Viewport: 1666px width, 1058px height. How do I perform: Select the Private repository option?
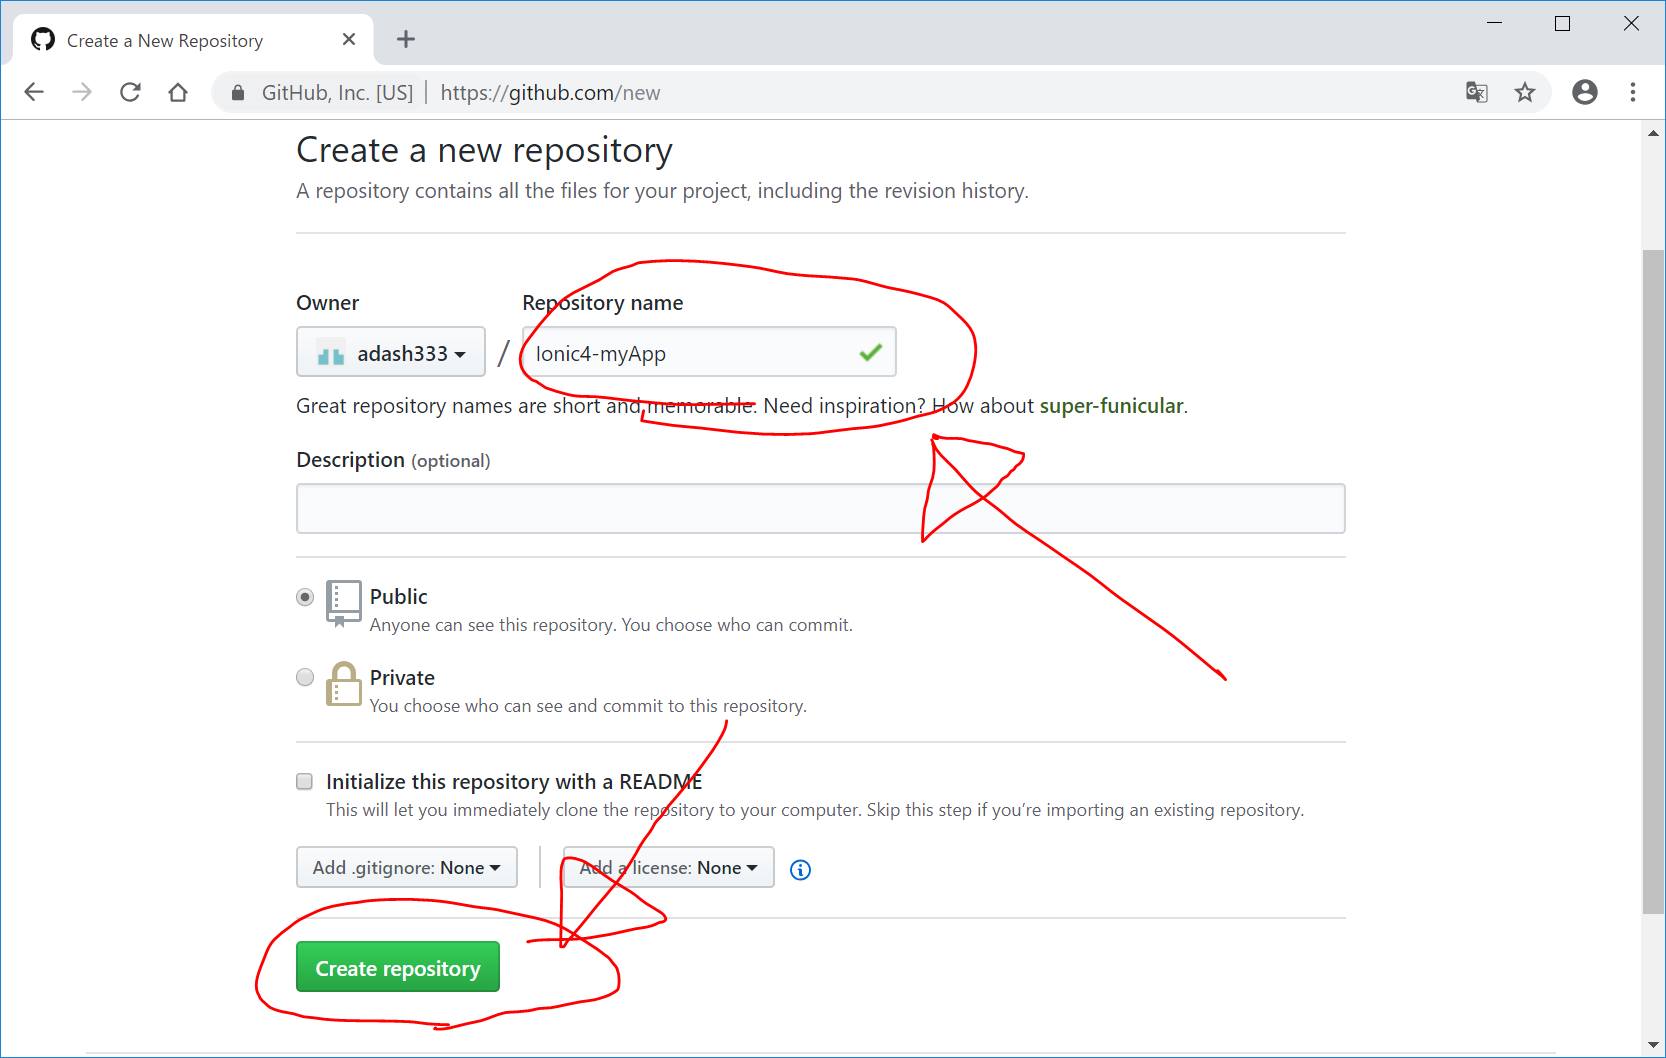tap(305, 677)
